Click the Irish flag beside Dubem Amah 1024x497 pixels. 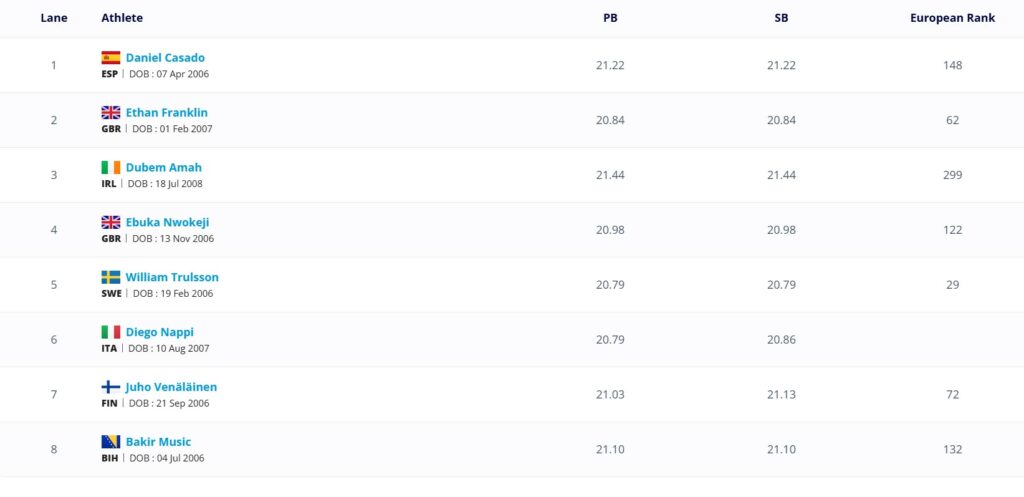(x=110, y=168)
